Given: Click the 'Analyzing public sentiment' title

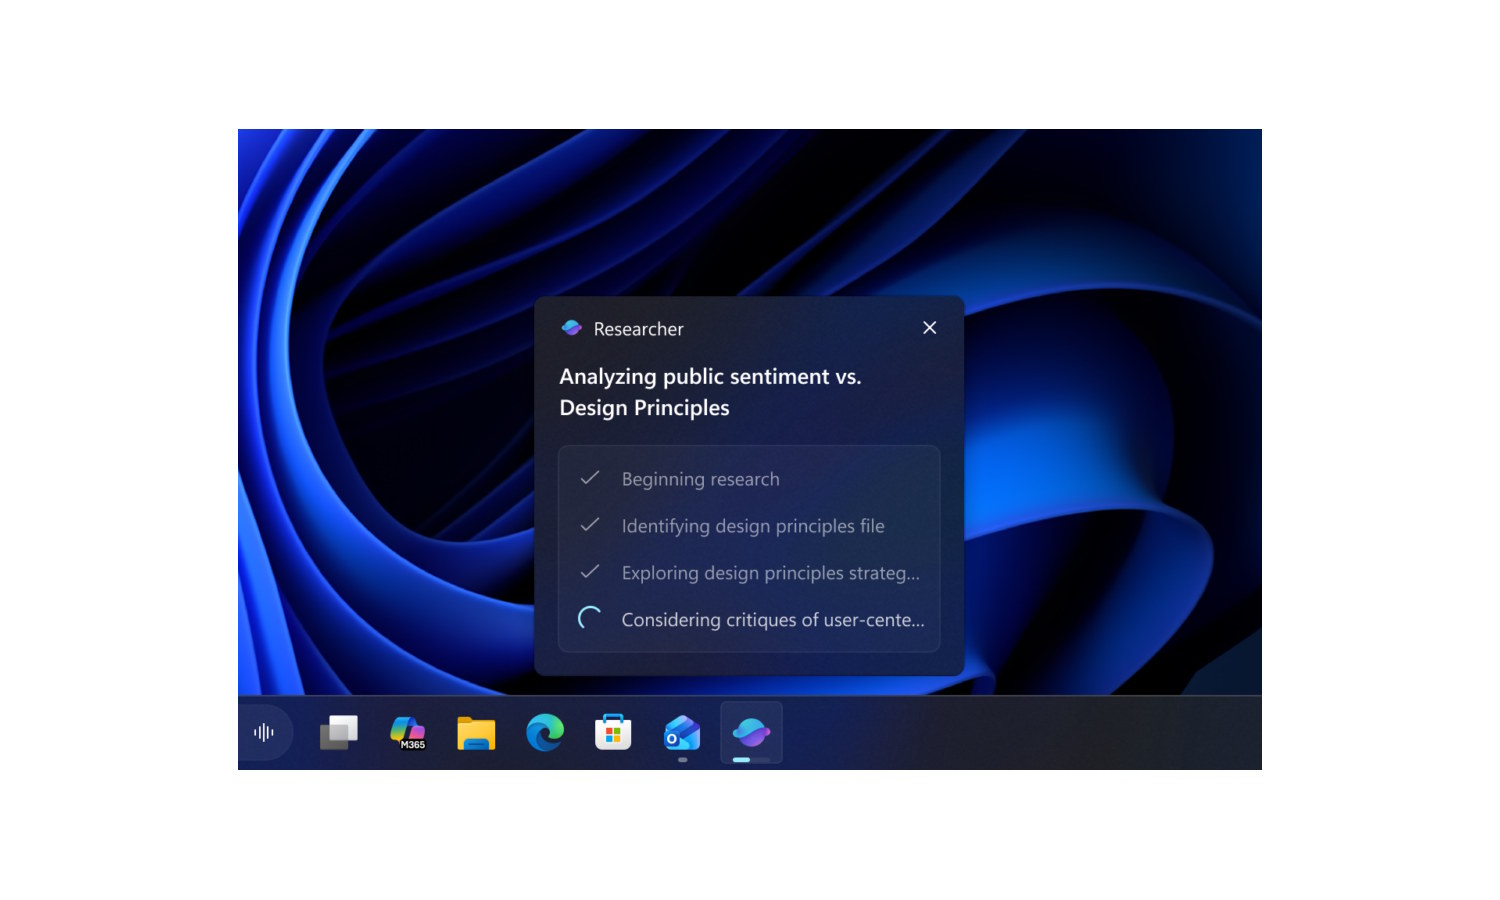Looking at the screenshot, I should coord(710,391).
